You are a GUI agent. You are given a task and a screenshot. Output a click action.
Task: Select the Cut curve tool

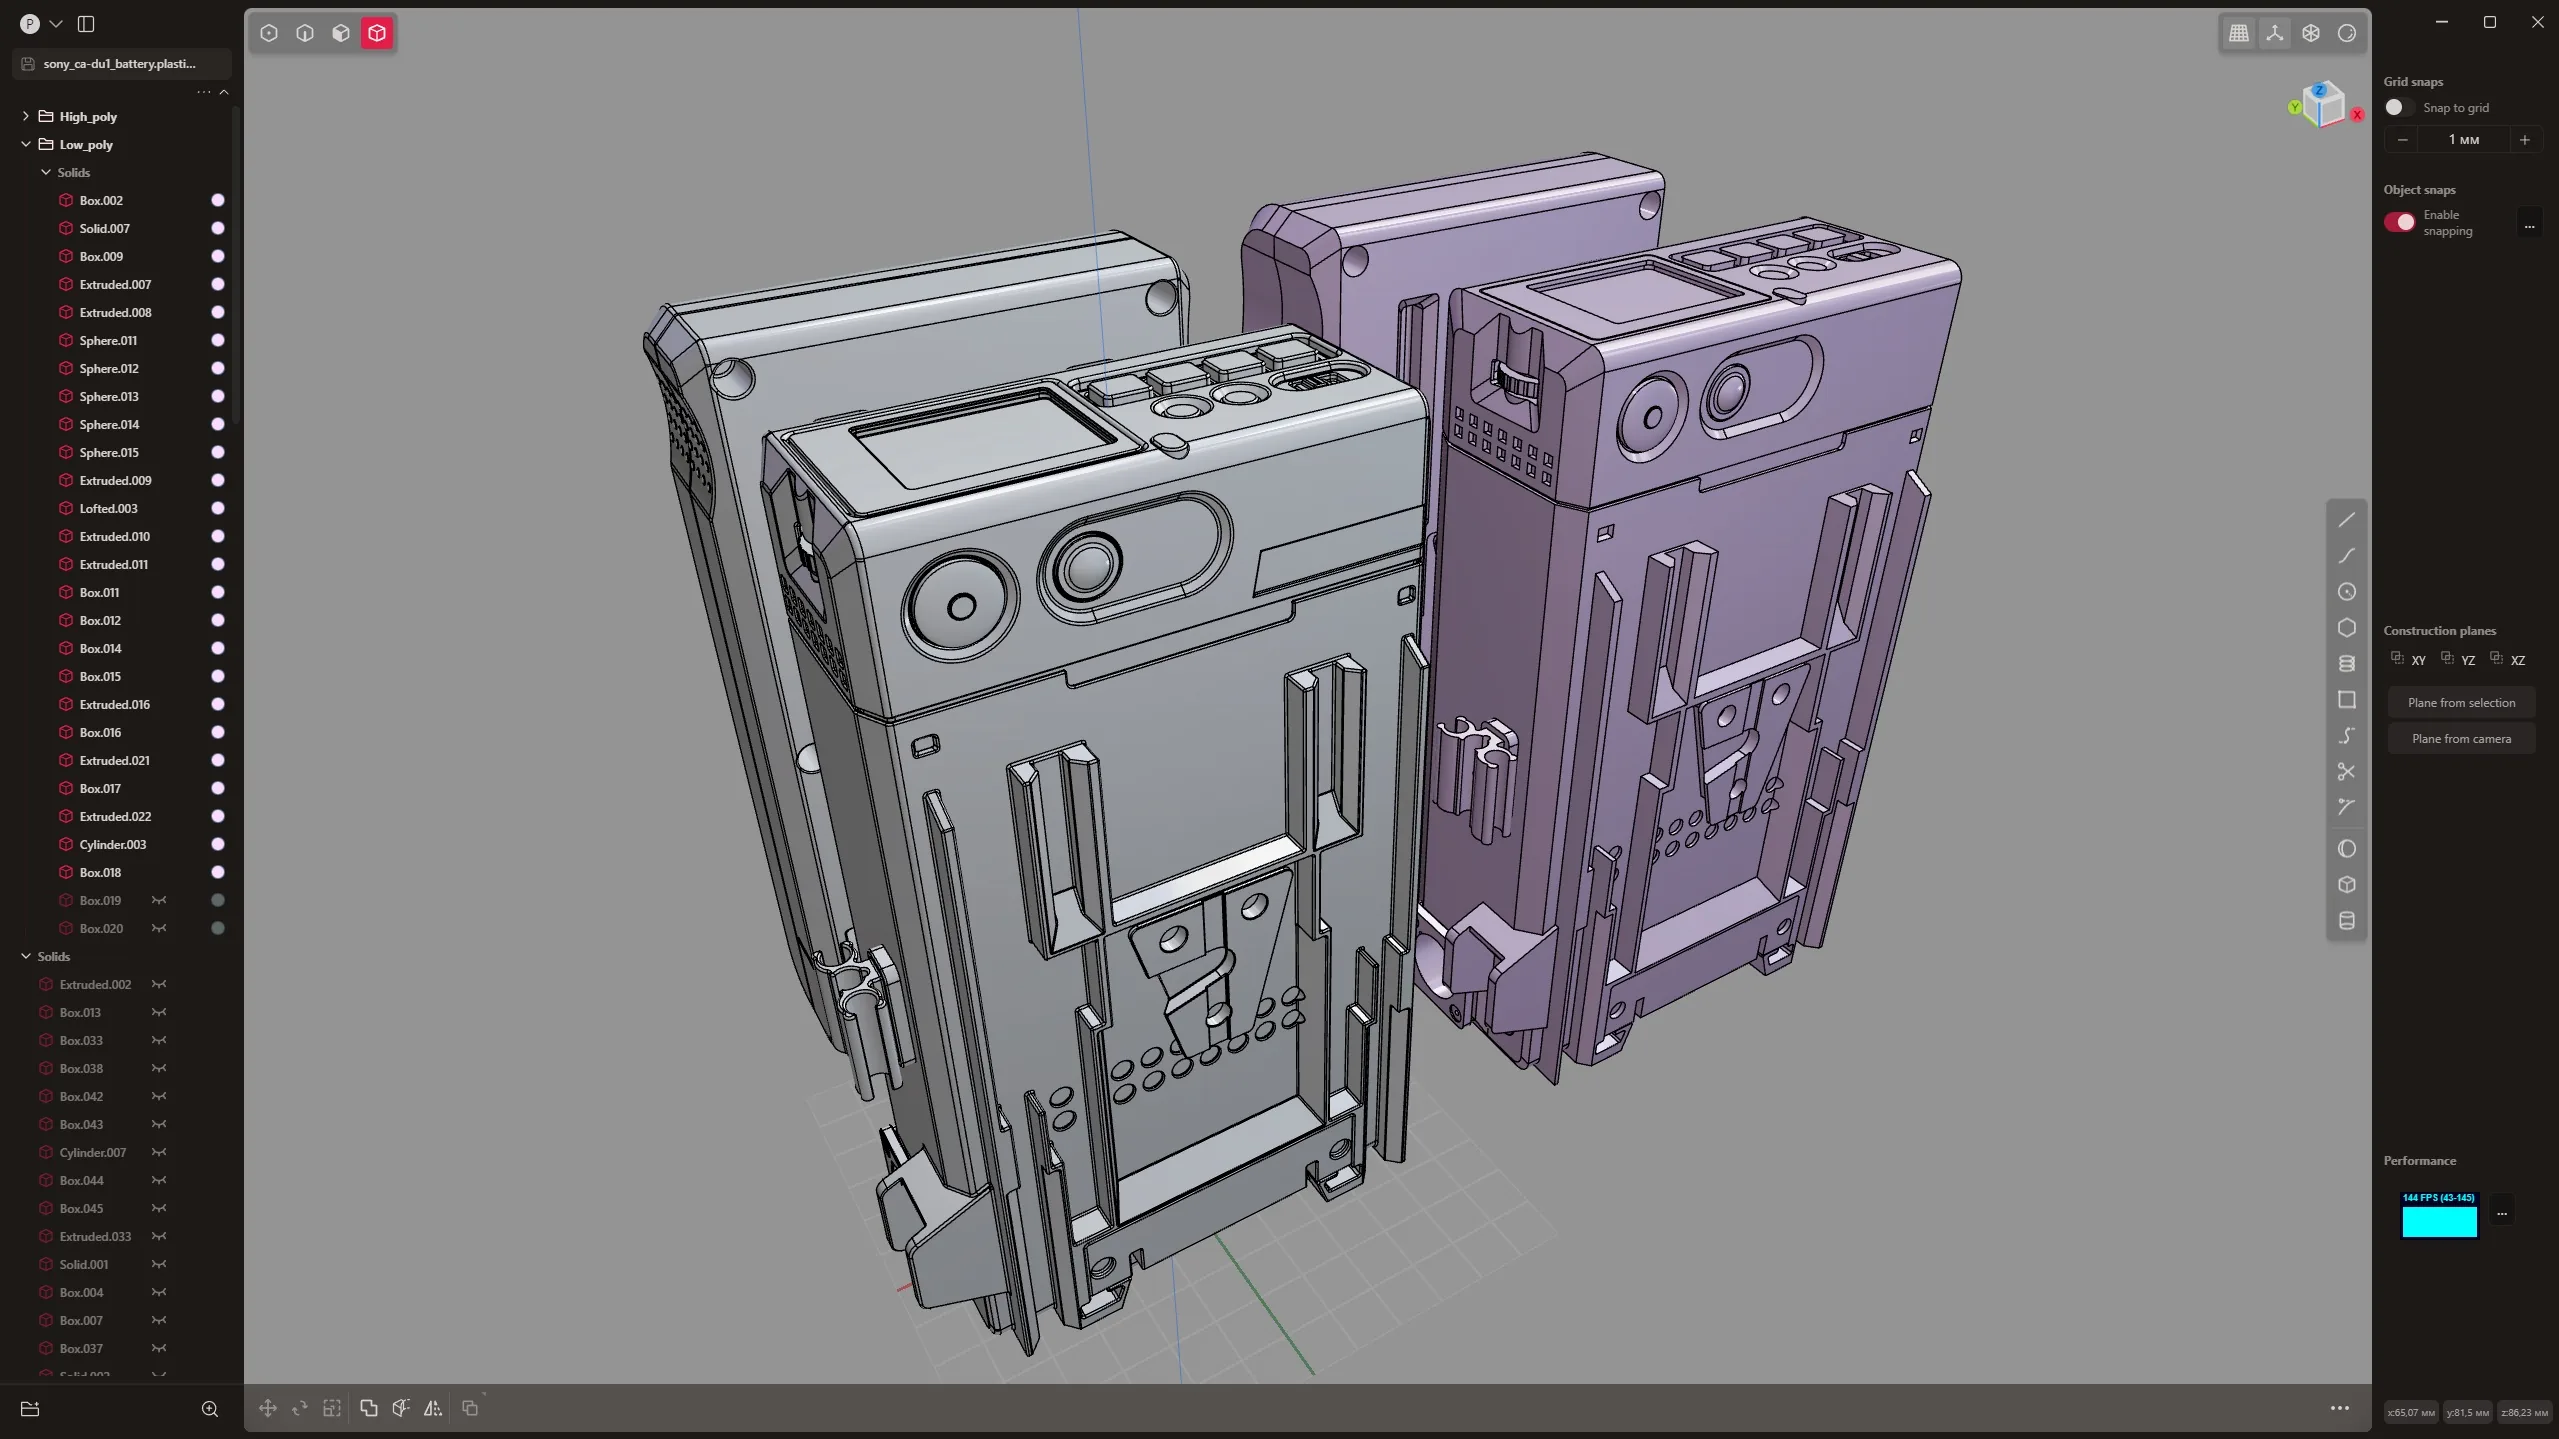click(2347, 807)
